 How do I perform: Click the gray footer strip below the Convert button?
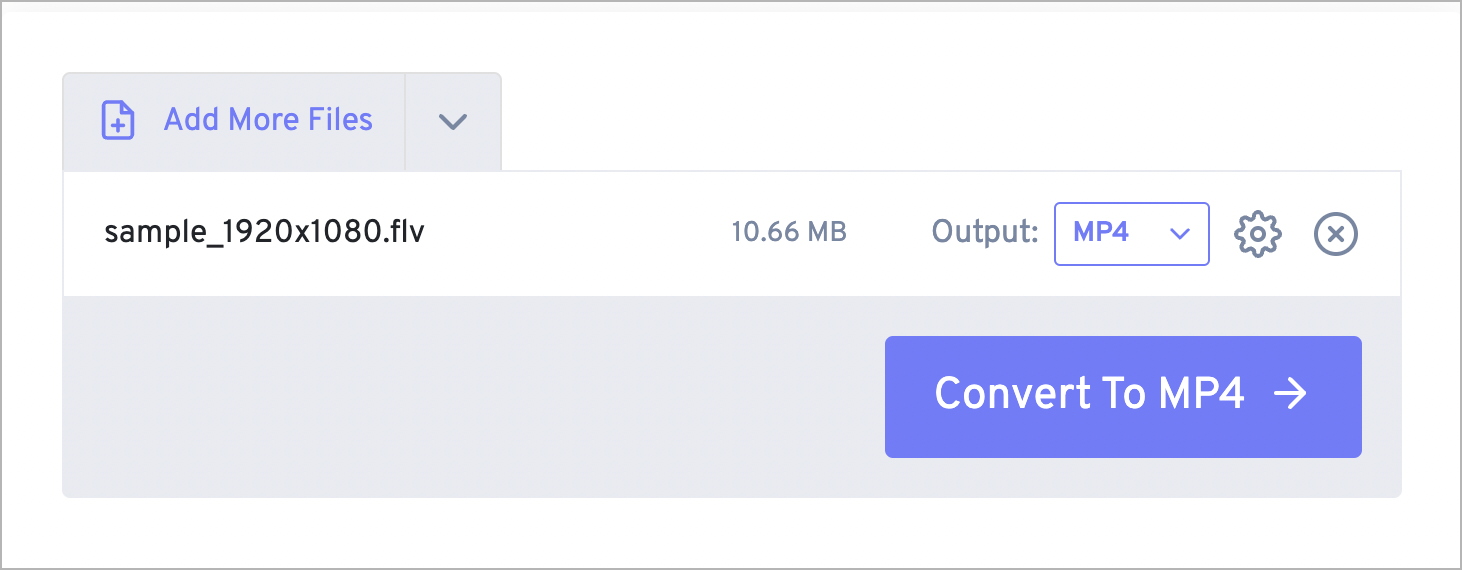1122,478
